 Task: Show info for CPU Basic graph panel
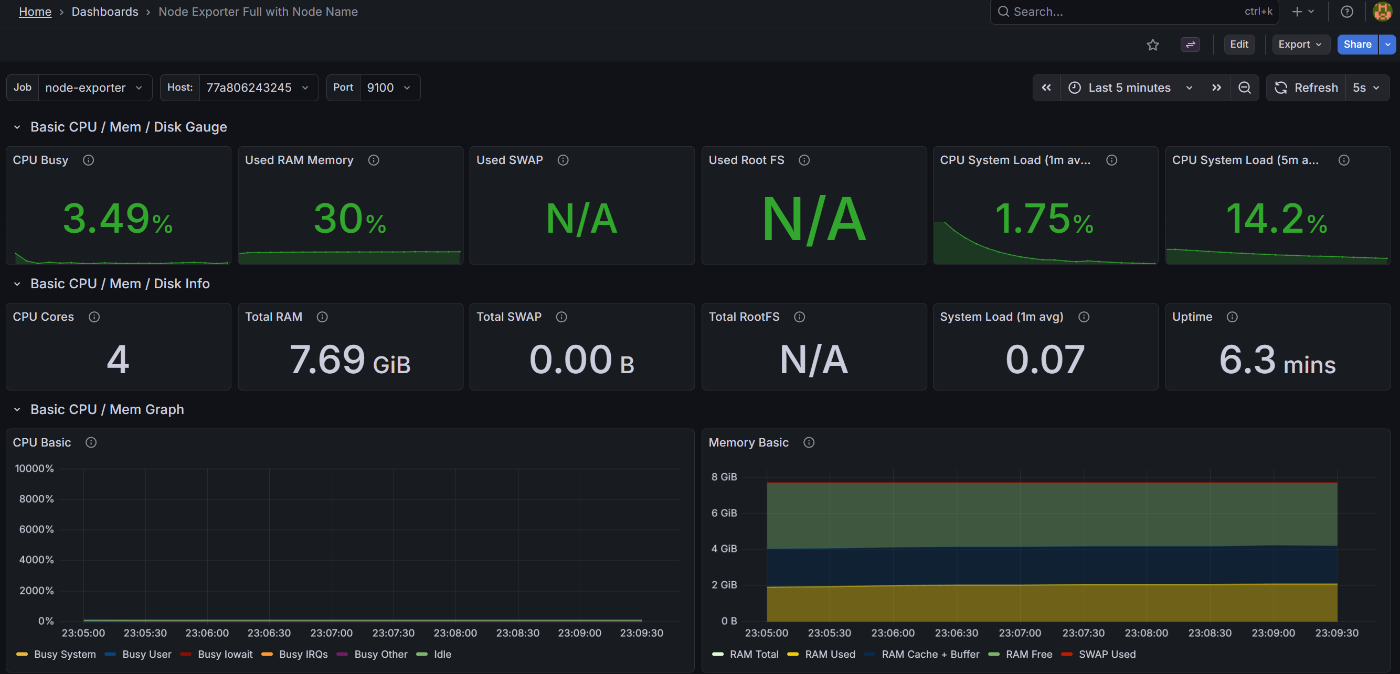tap(91, 443)
